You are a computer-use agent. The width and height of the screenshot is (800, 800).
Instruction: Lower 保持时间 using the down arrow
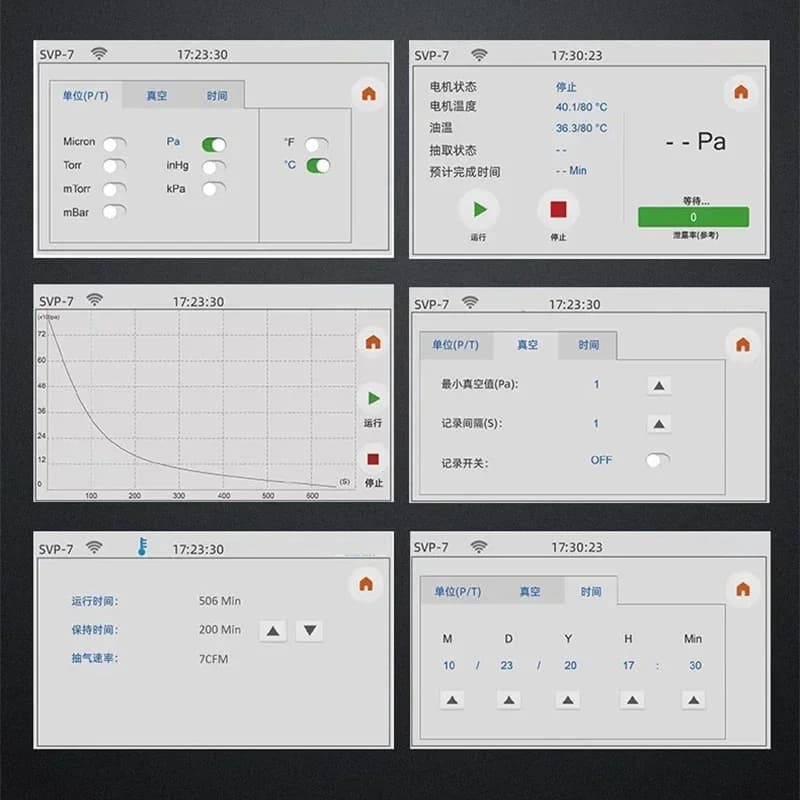click(x=309, y=631)
